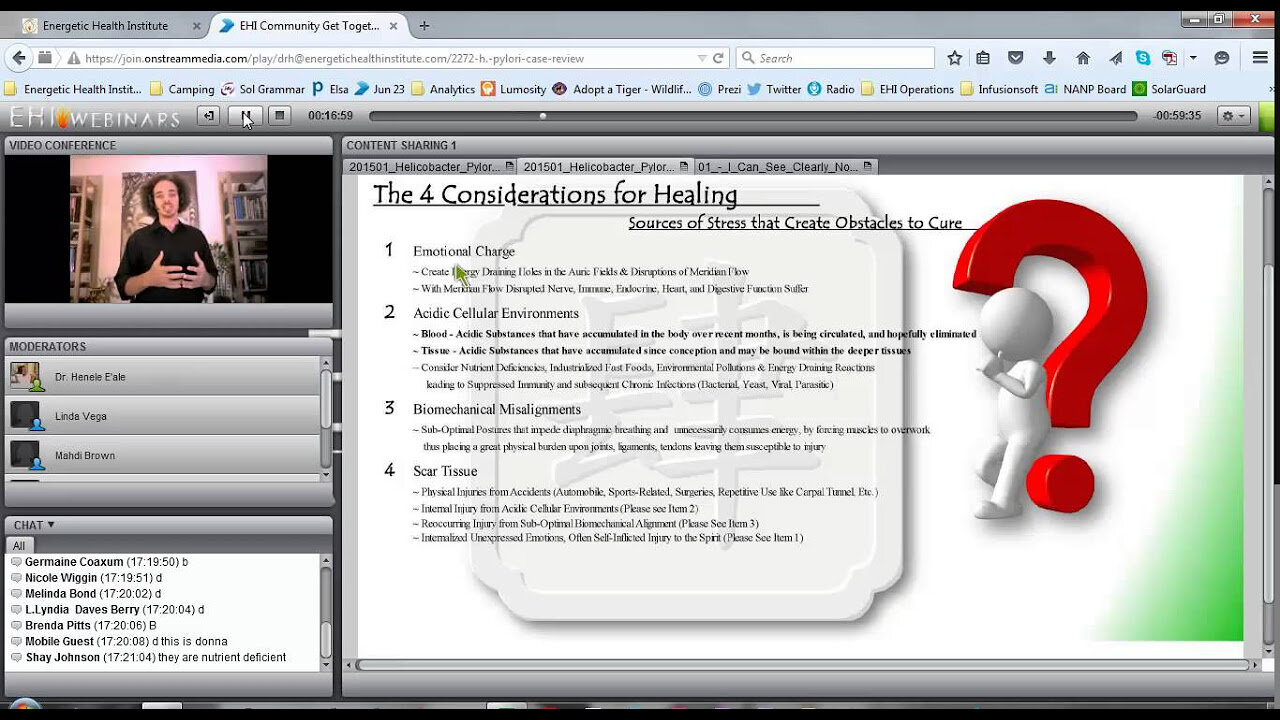Open the Elsa bookmark
Image resolution: width=1280 pixels, height=720 pixels.
[x=329, y=89]
